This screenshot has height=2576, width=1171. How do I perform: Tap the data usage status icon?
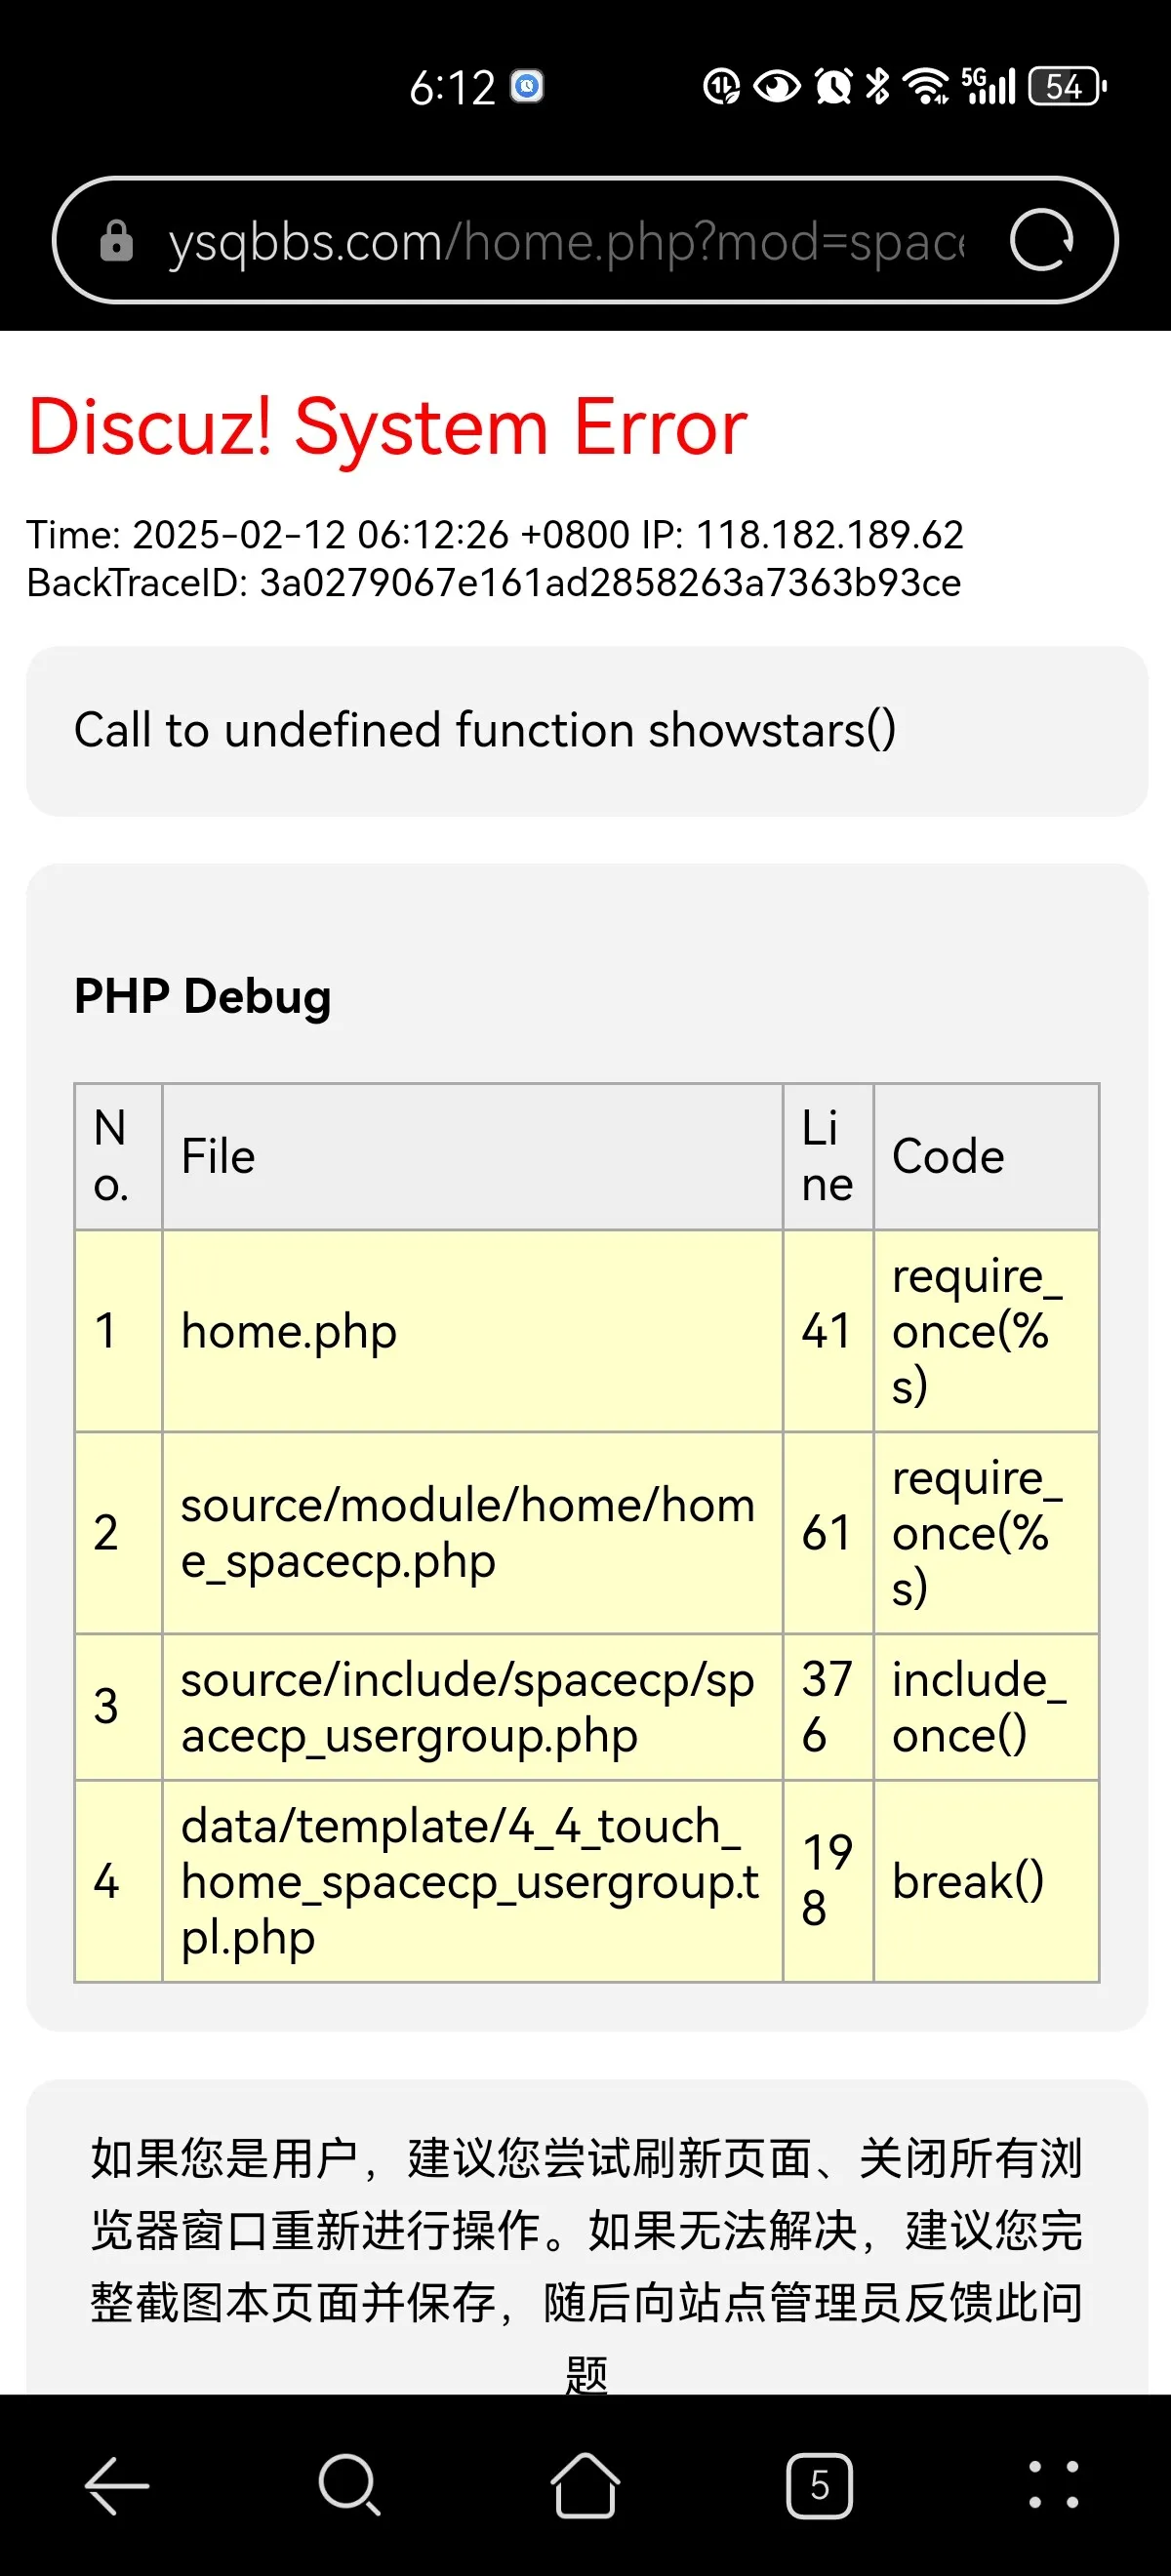tap(722, 86)
